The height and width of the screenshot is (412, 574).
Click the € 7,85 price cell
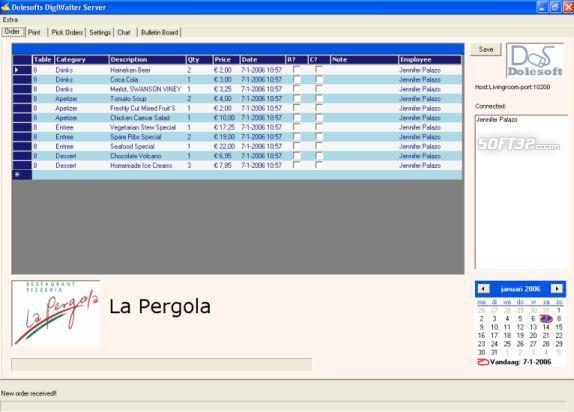226,165
